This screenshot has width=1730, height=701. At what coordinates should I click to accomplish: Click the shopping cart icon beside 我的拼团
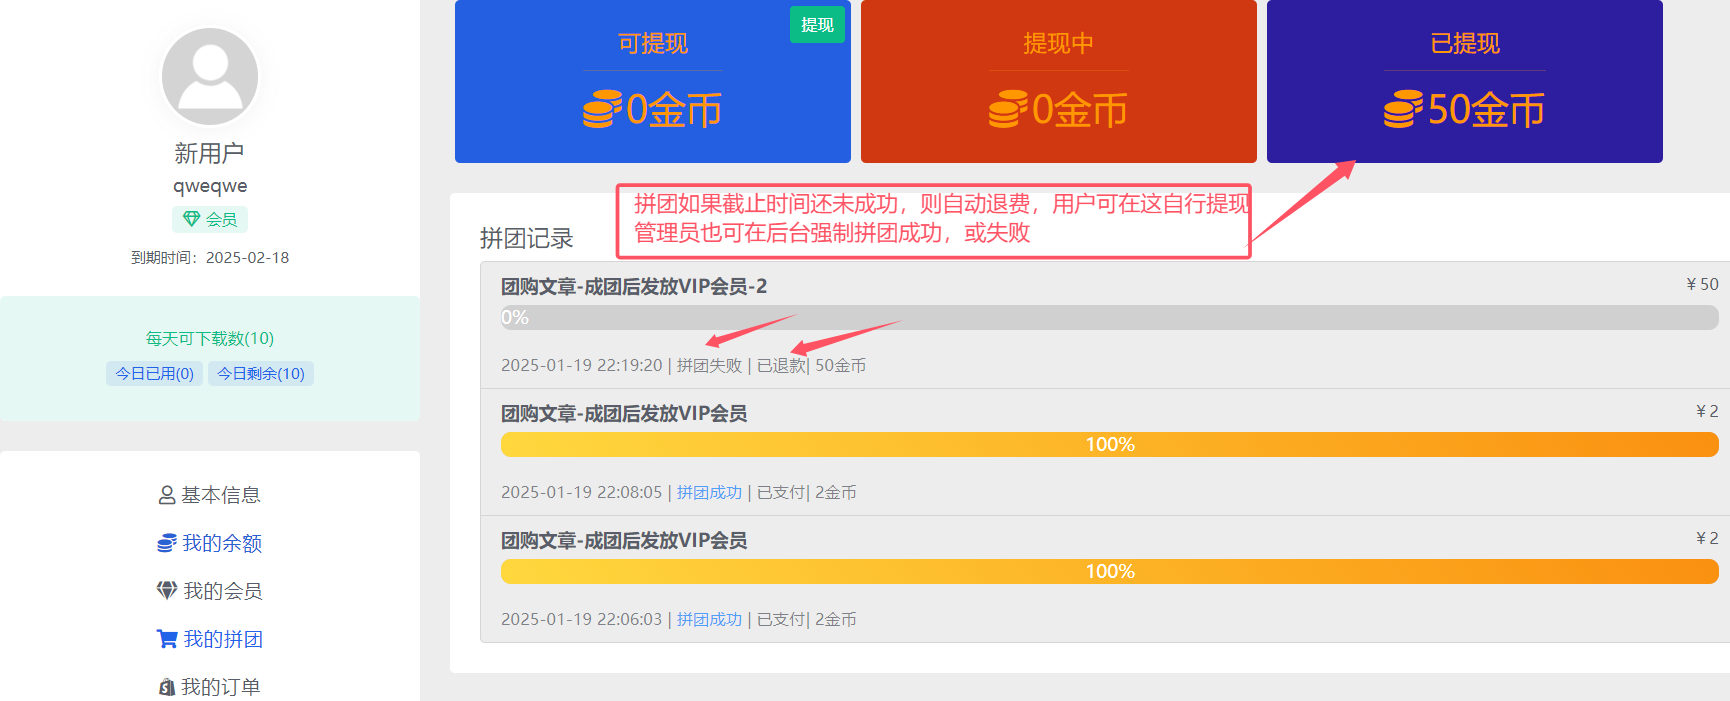(167, 639)
